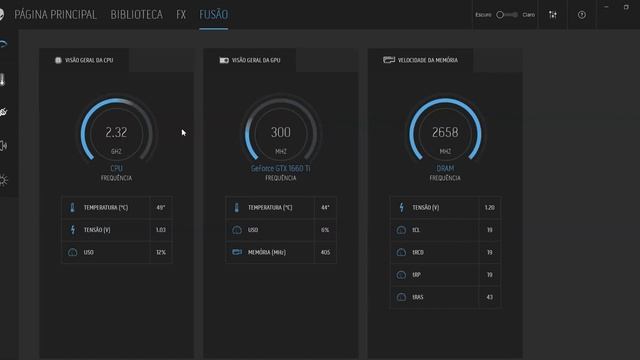This screenshot has width=640, height=360.
Task: Click memory voltage value 1.20
Action: click(490, 207)
